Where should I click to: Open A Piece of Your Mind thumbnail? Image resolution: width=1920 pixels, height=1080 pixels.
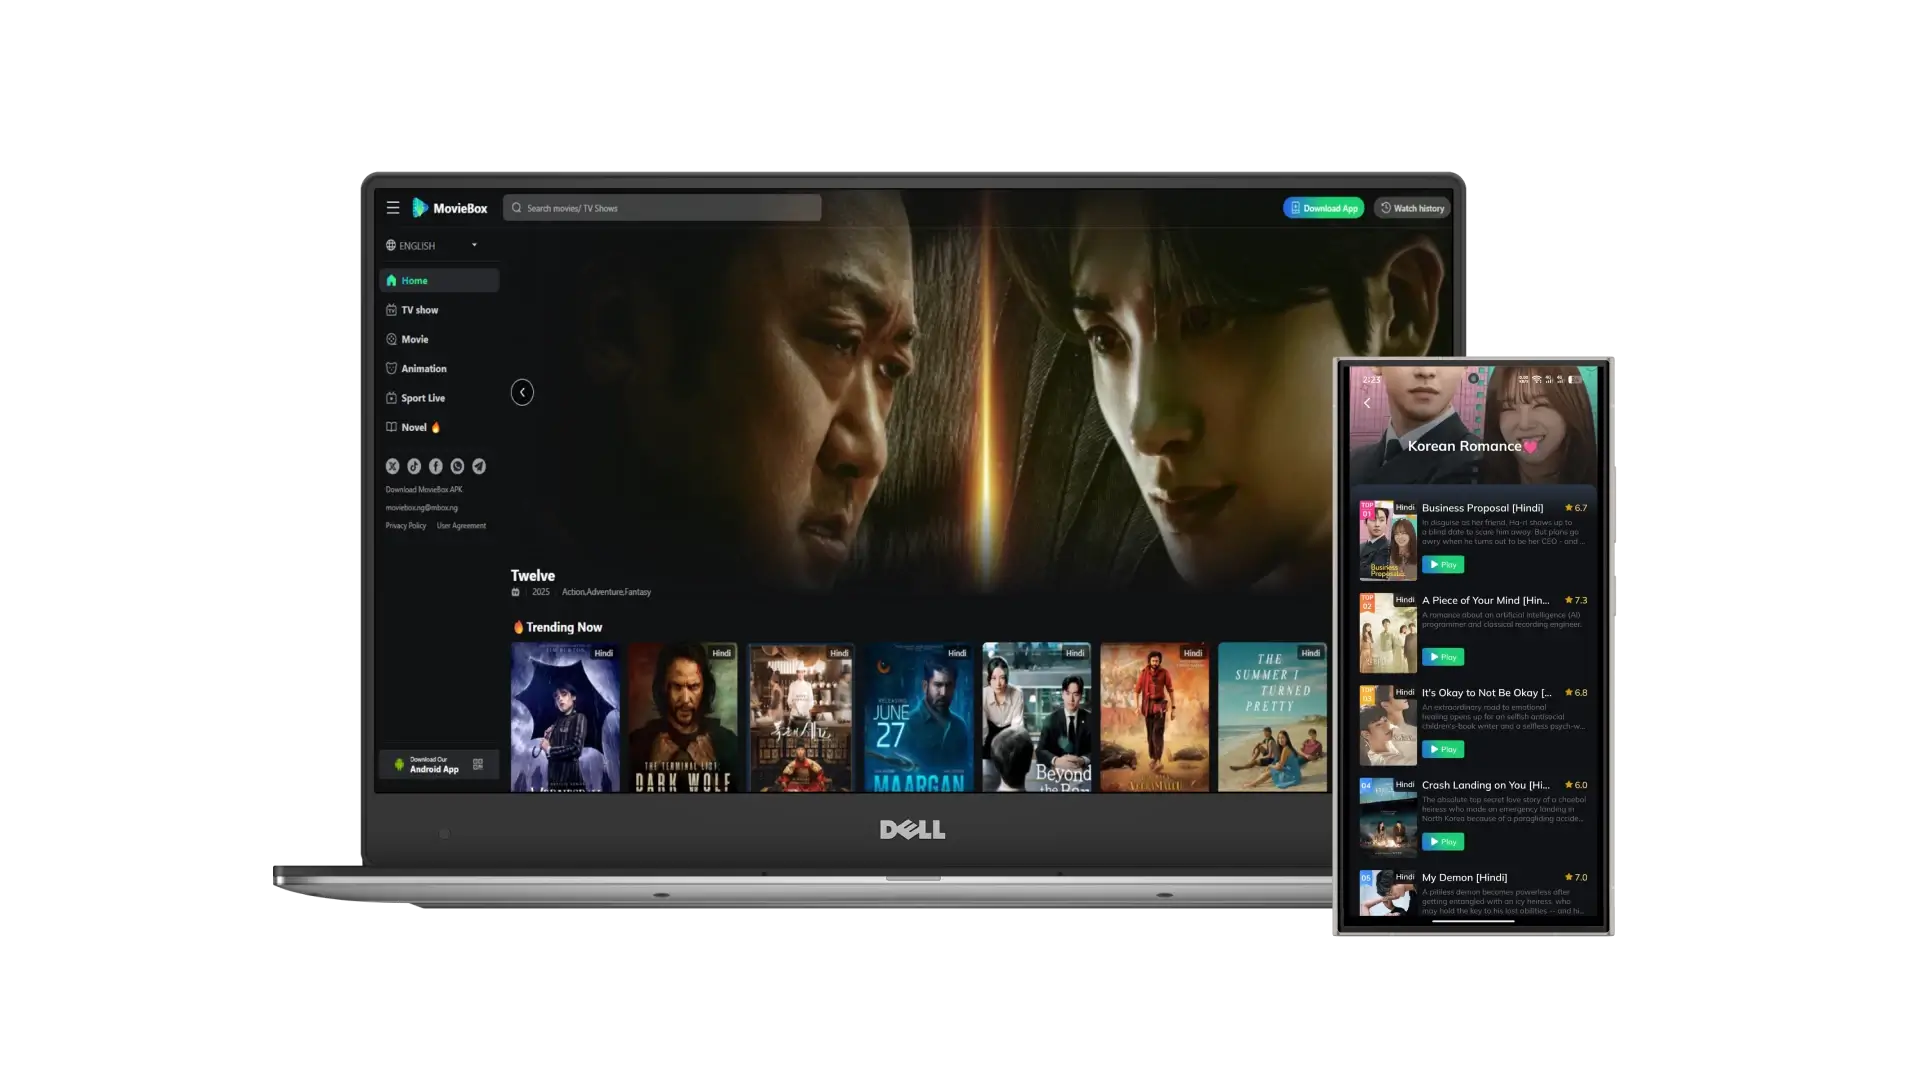tap(1388, 632)
